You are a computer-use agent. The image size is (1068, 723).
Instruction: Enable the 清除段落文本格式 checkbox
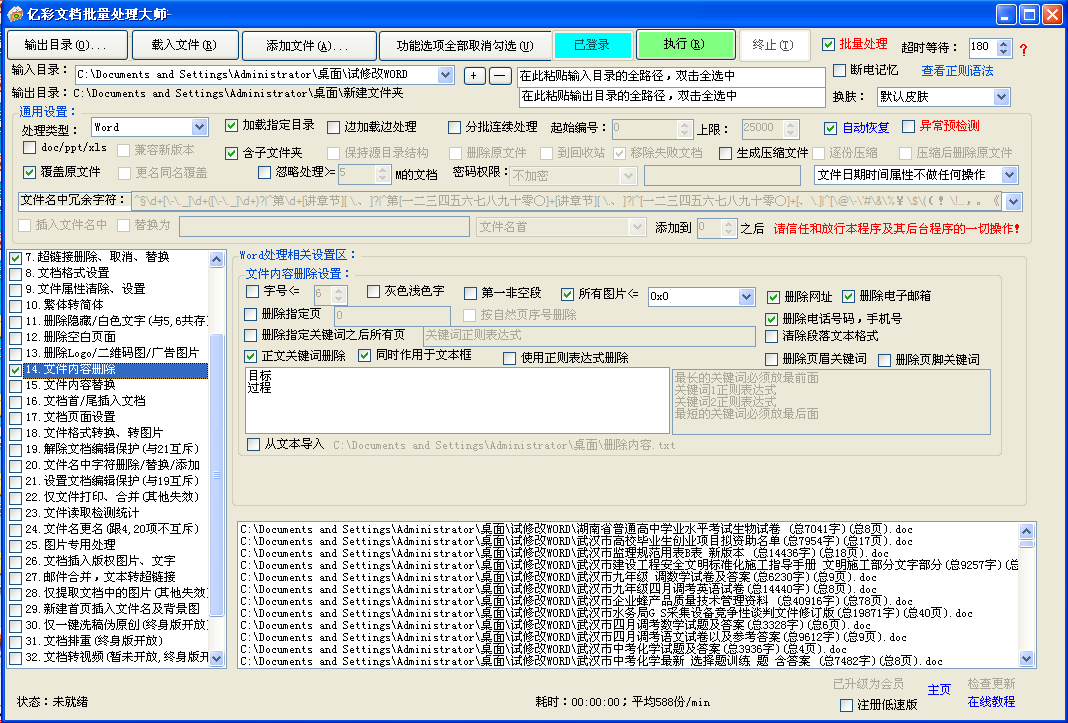click(771, 337)
